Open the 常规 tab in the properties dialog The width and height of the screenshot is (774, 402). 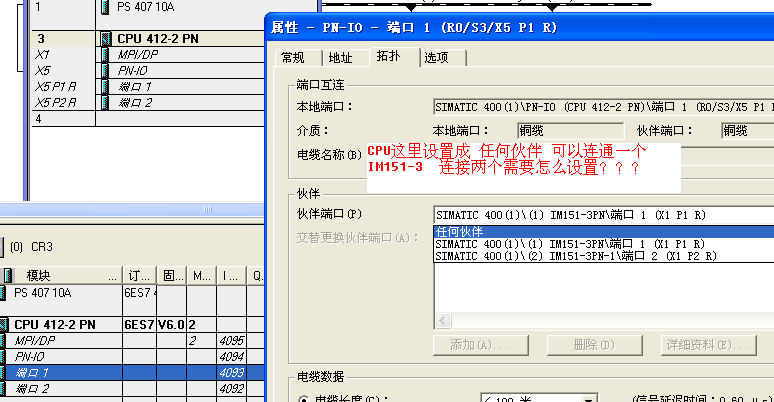click(x=293, y=58)
